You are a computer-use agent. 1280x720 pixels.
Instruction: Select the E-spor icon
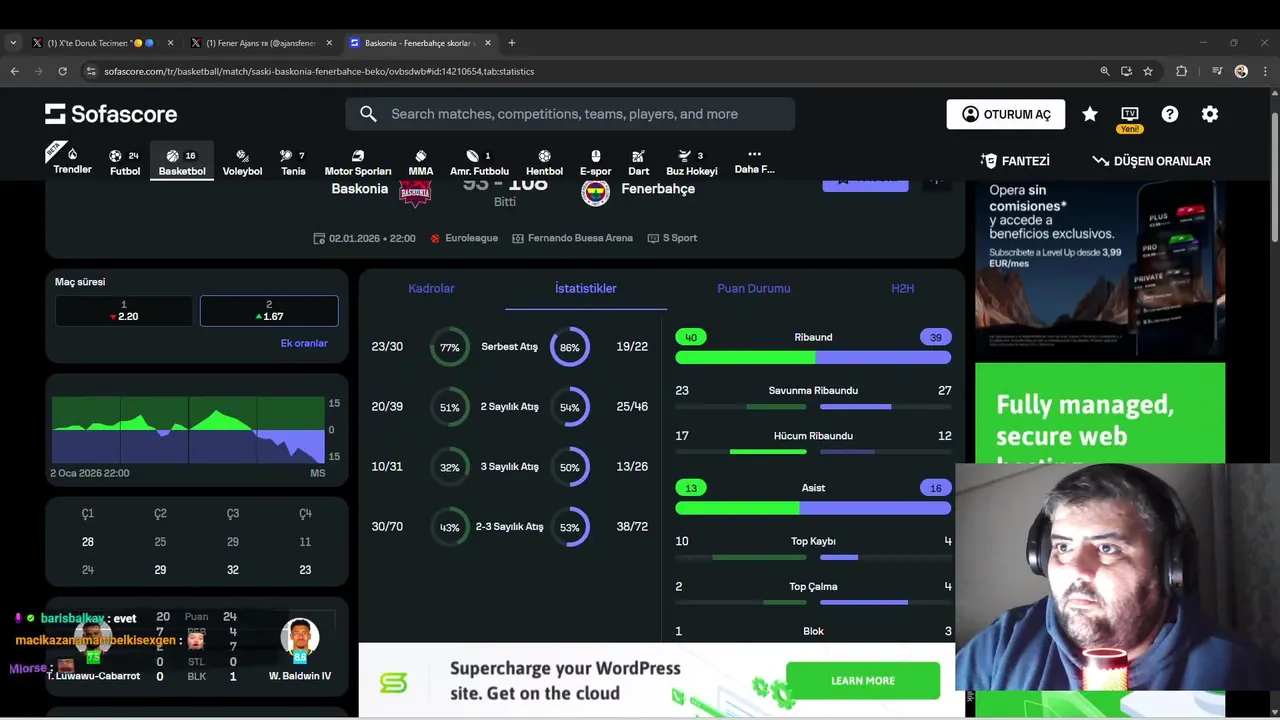tap(595, 162)
